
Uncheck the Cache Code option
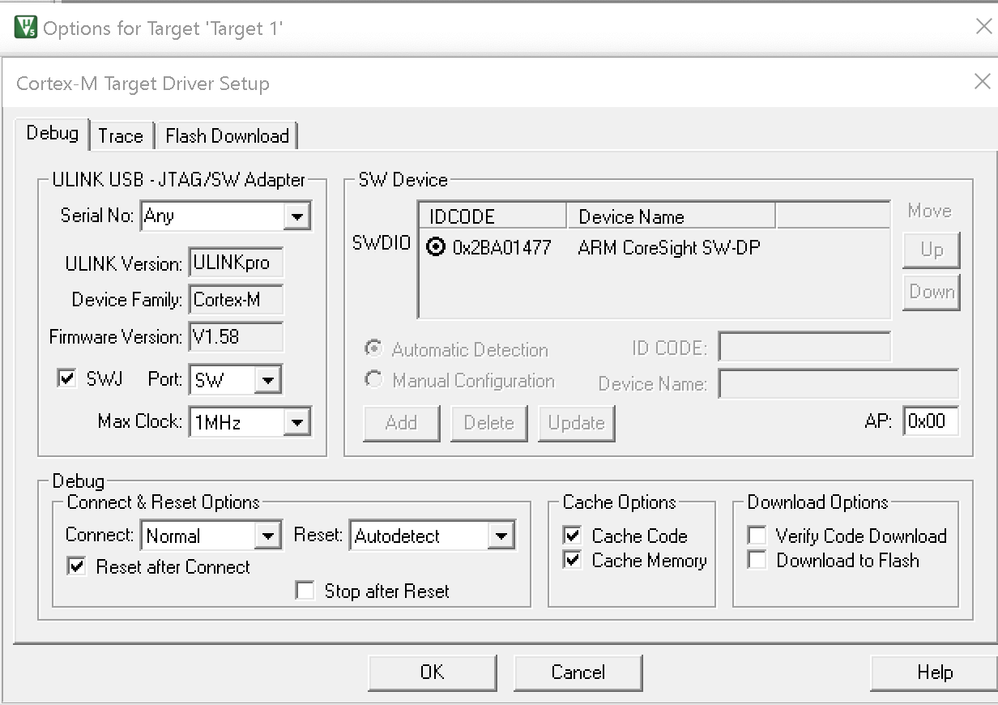click(x=572, y=535)
